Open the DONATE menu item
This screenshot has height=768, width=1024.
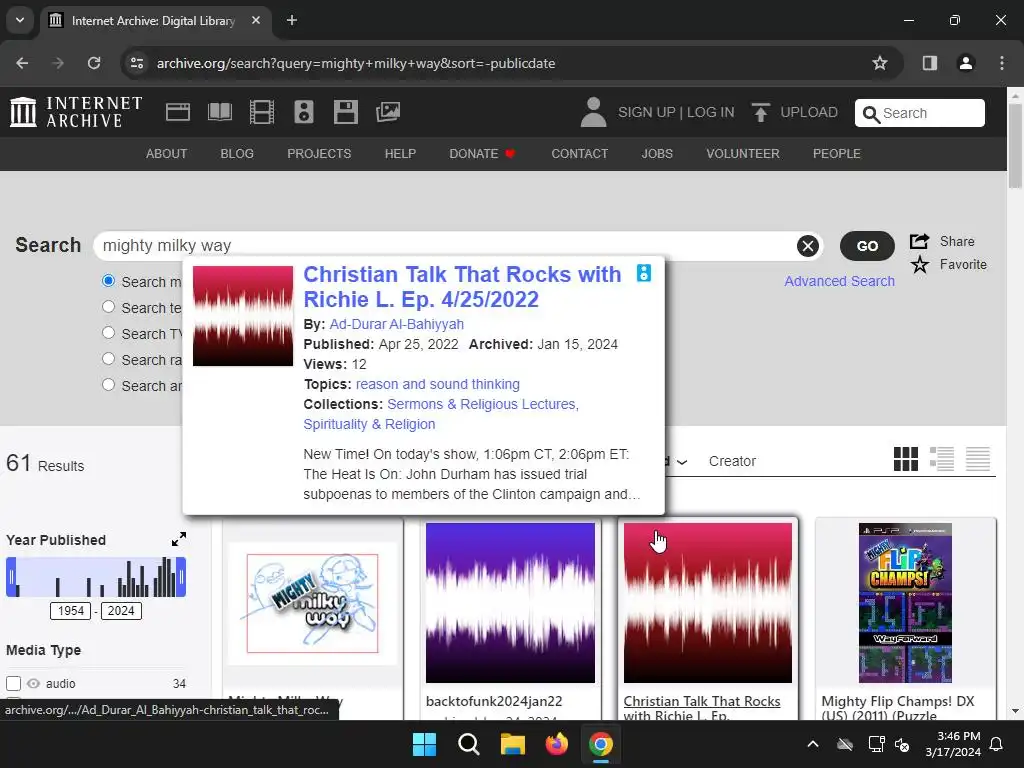[x=482, y=153]
